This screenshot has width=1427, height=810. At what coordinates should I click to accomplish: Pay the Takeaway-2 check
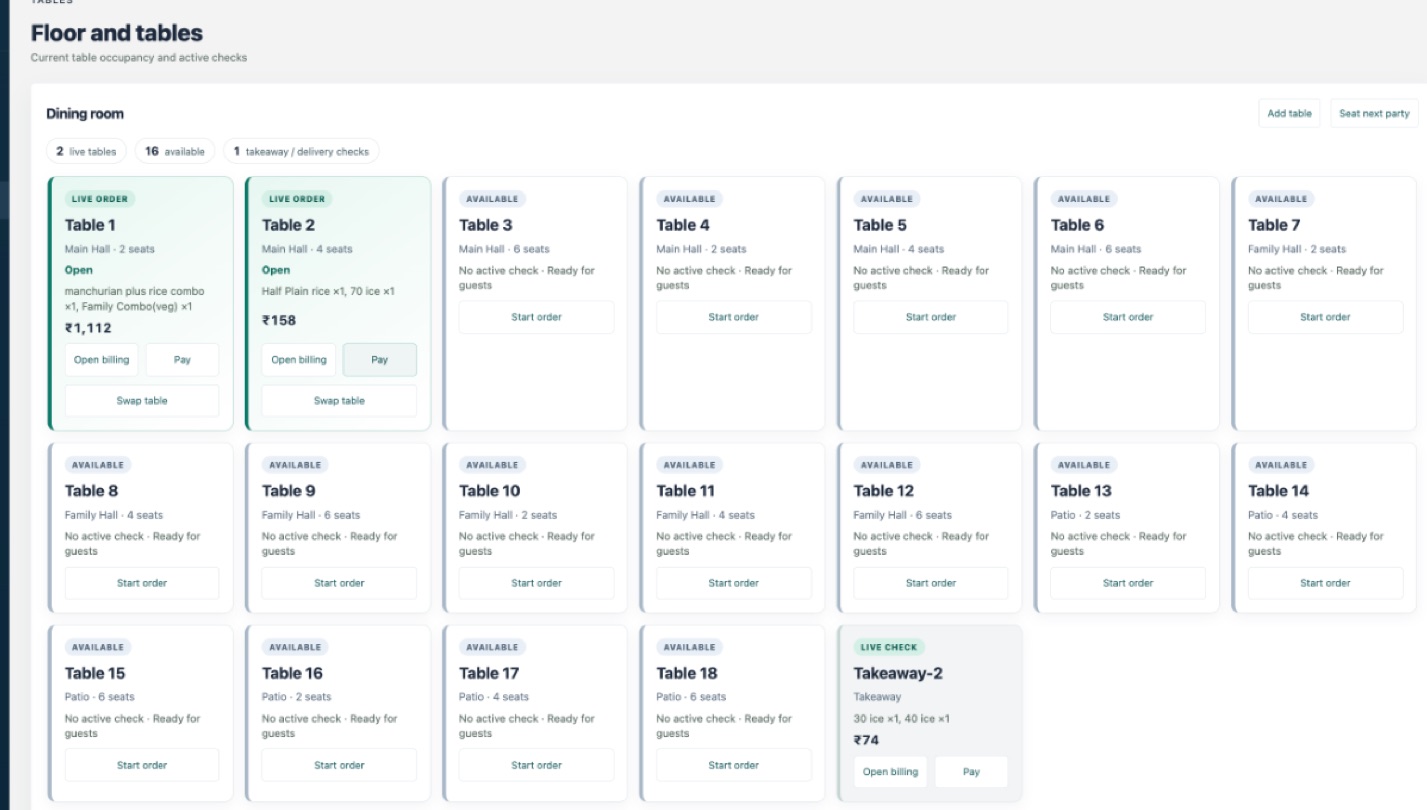coord(971,772)
